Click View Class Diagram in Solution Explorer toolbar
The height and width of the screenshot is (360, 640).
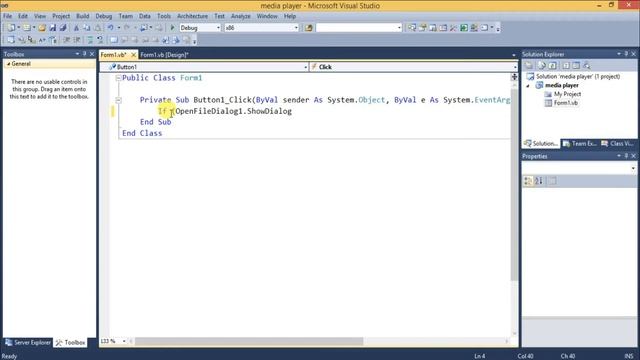pos(587,65)
